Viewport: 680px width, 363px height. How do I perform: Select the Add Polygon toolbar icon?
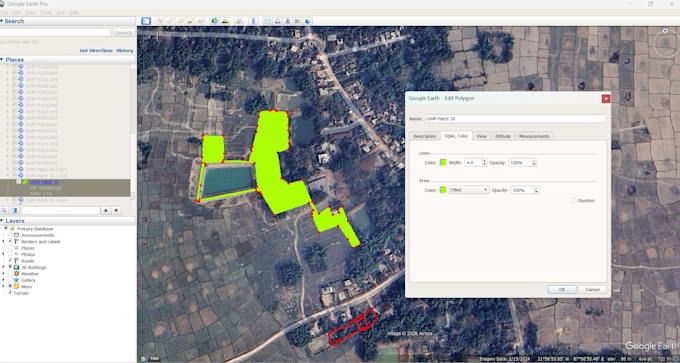[x=170, y=21]
